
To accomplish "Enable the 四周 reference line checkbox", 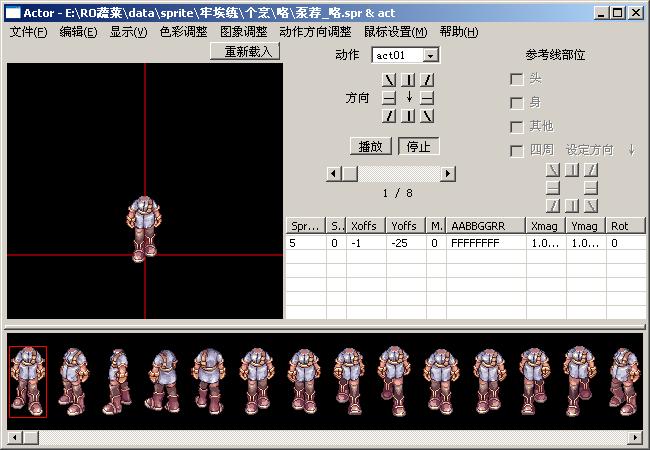I will [x=517, y=151].
